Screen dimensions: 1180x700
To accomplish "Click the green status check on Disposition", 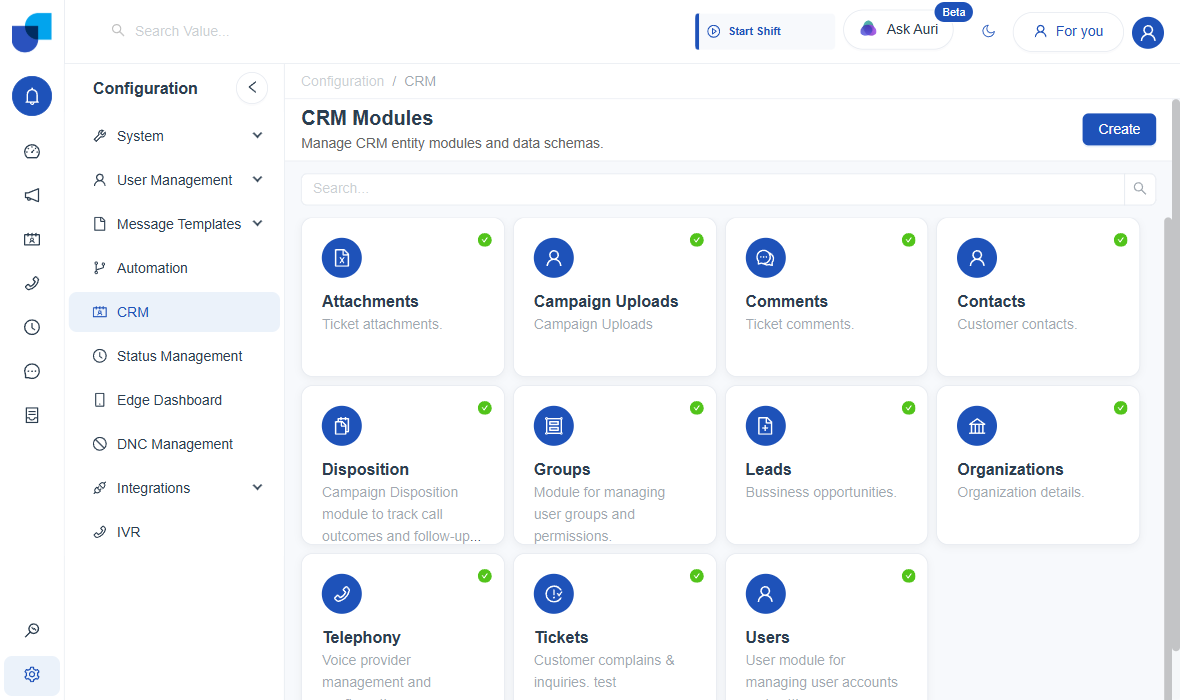I will 485,408.
